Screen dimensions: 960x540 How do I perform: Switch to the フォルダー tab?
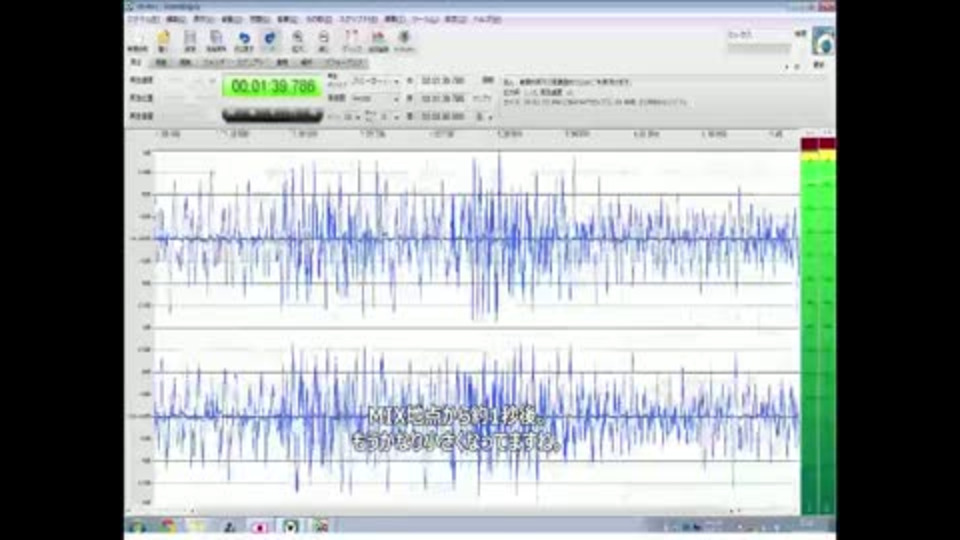click(x=213, y=62)
